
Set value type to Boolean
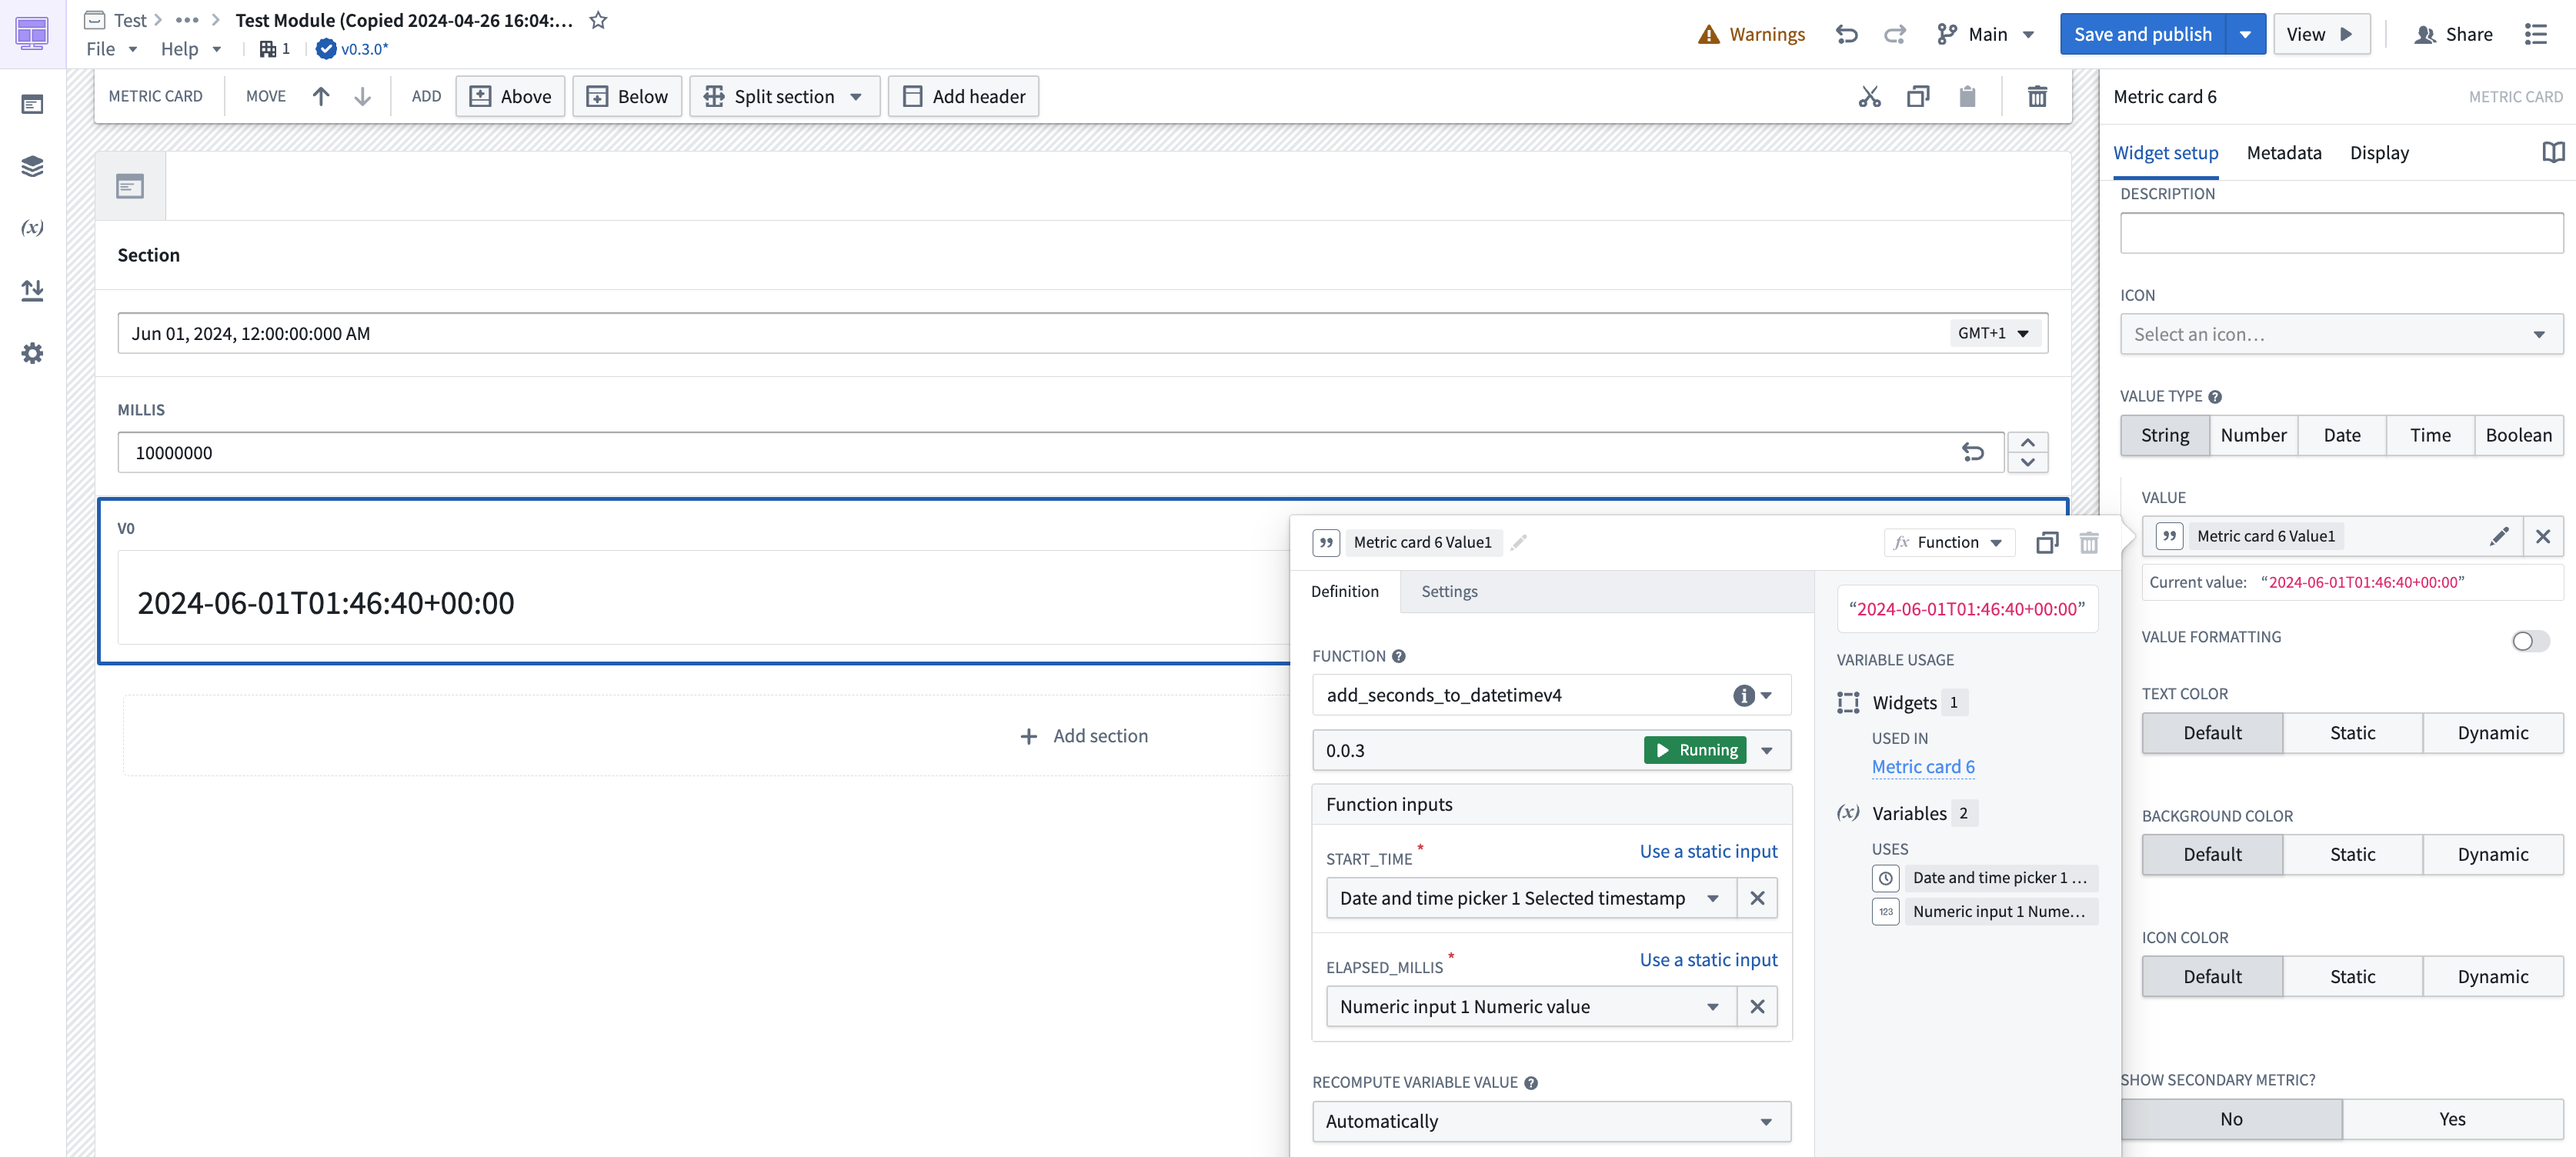(2518, 435)
